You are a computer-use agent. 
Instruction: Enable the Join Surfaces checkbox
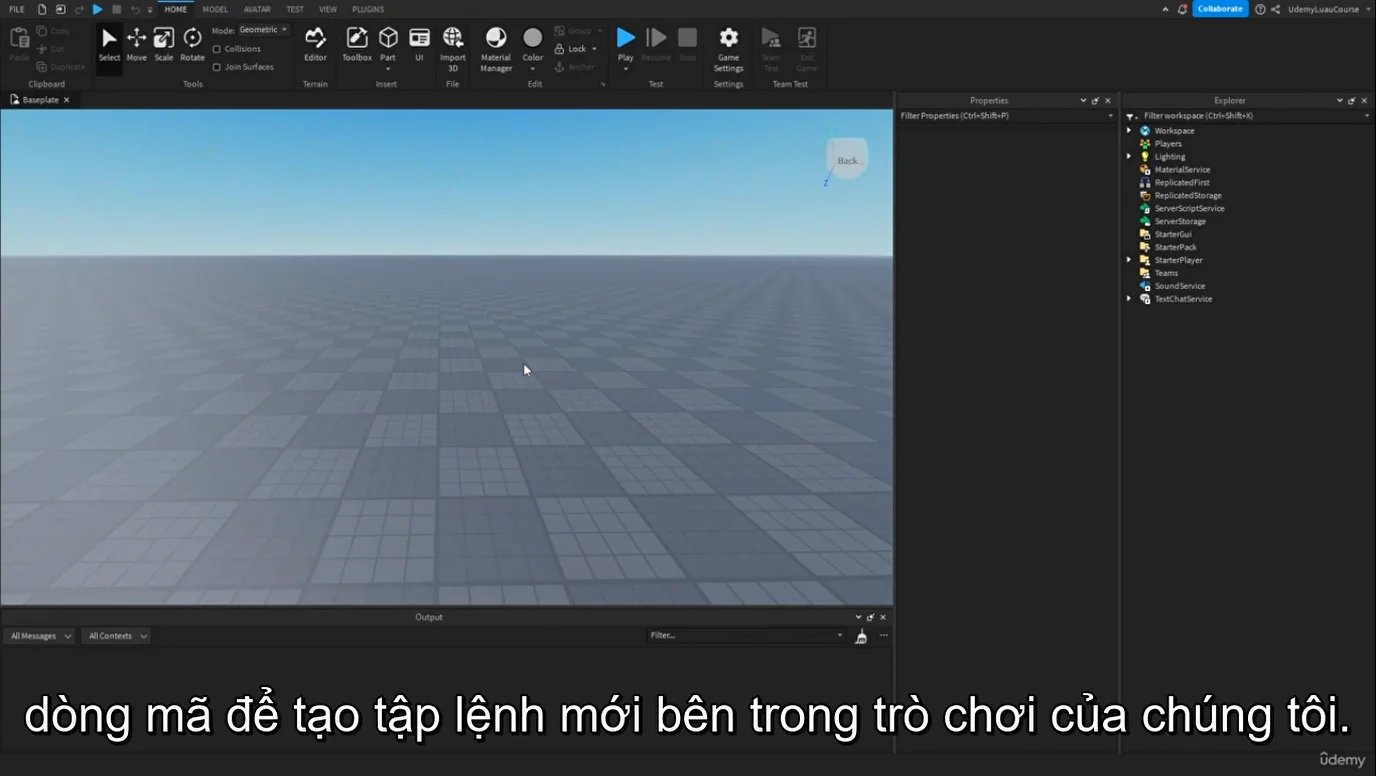click(x=217, y=67)
